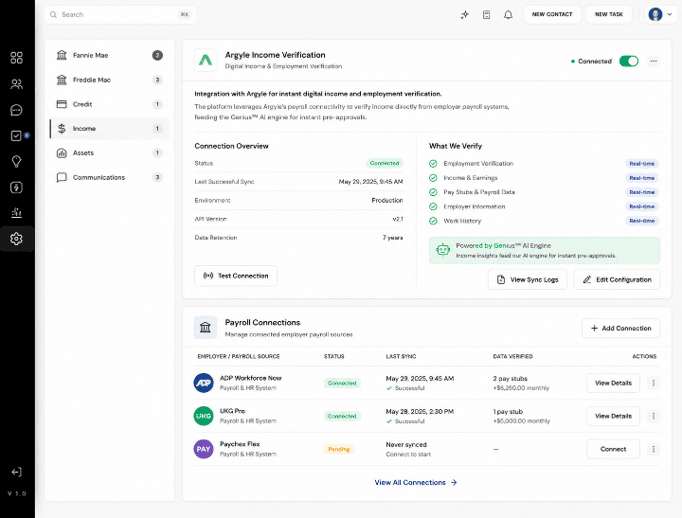Click the Pay Stubs & Payroll Data item
Viewport: 682px width, 518px height.
[479, 192]
